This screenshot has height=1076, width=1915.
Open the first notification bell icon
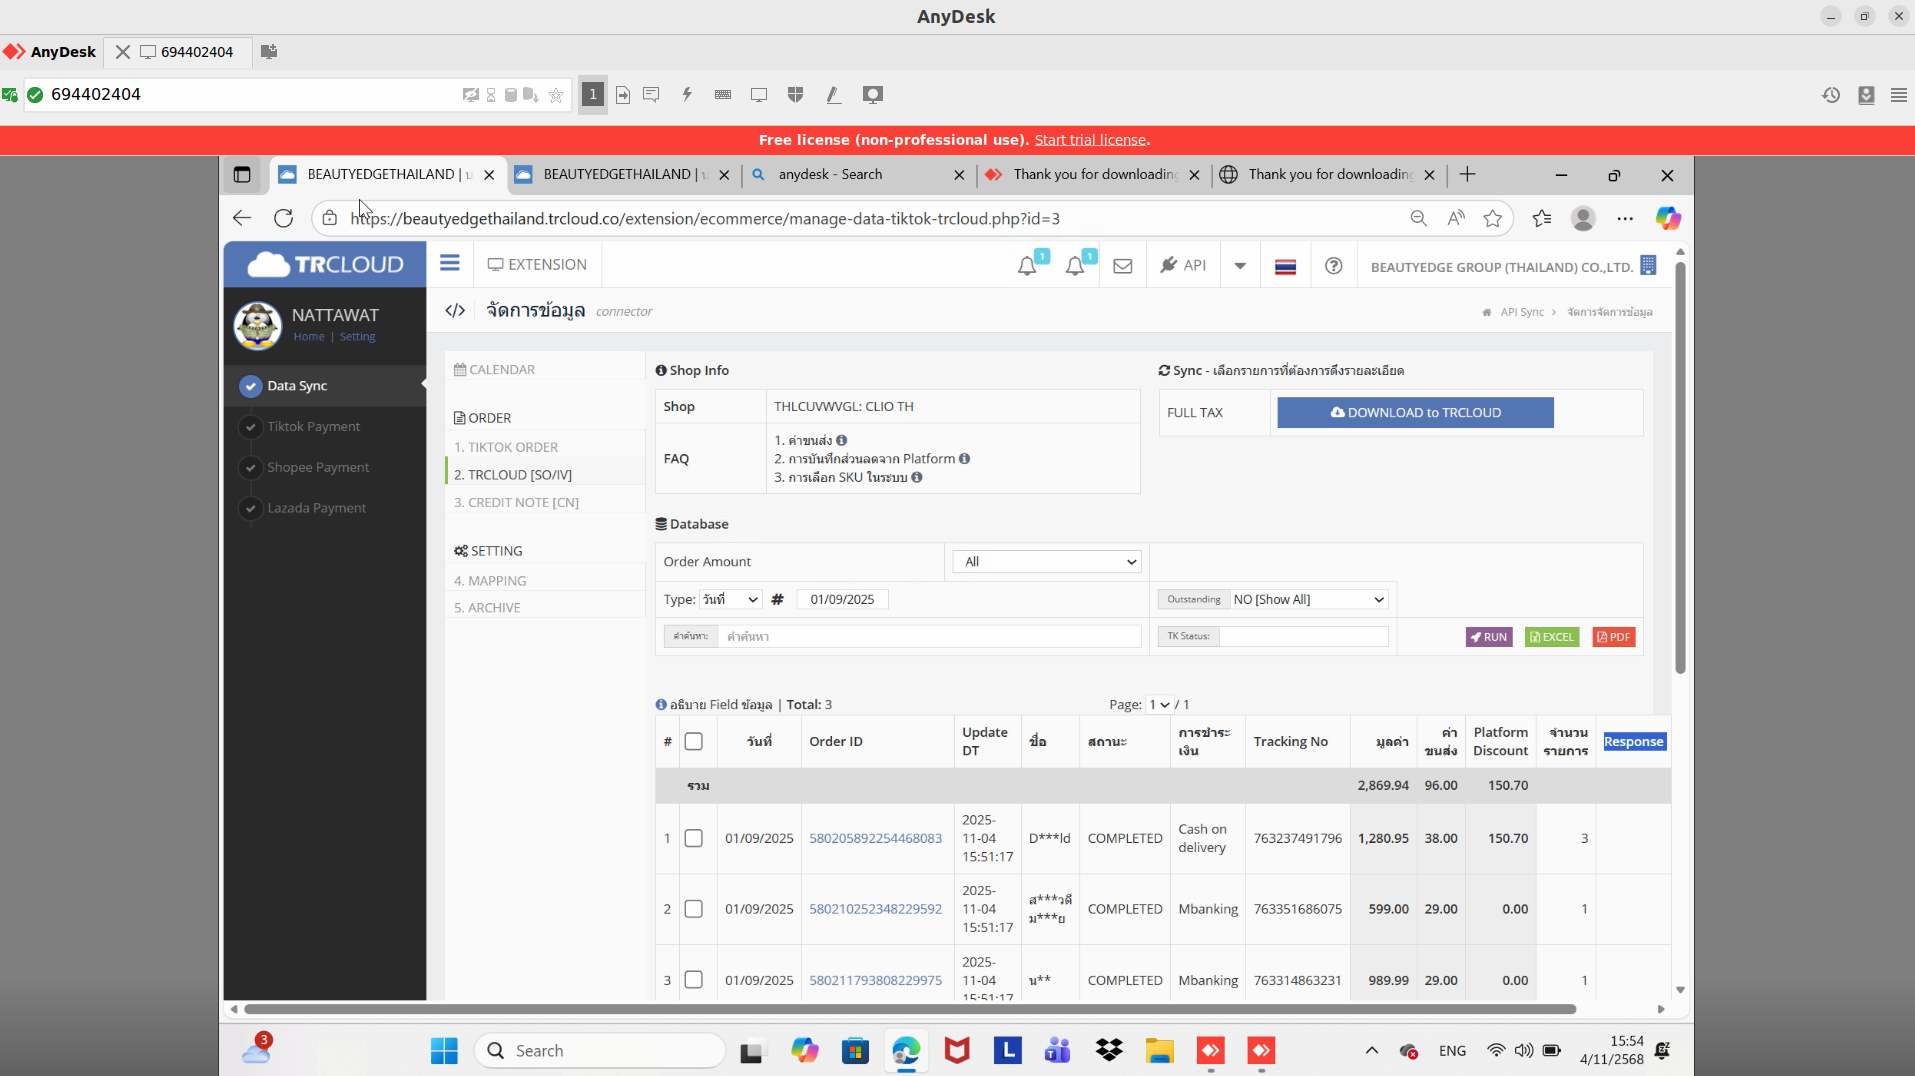[1027, 266]
